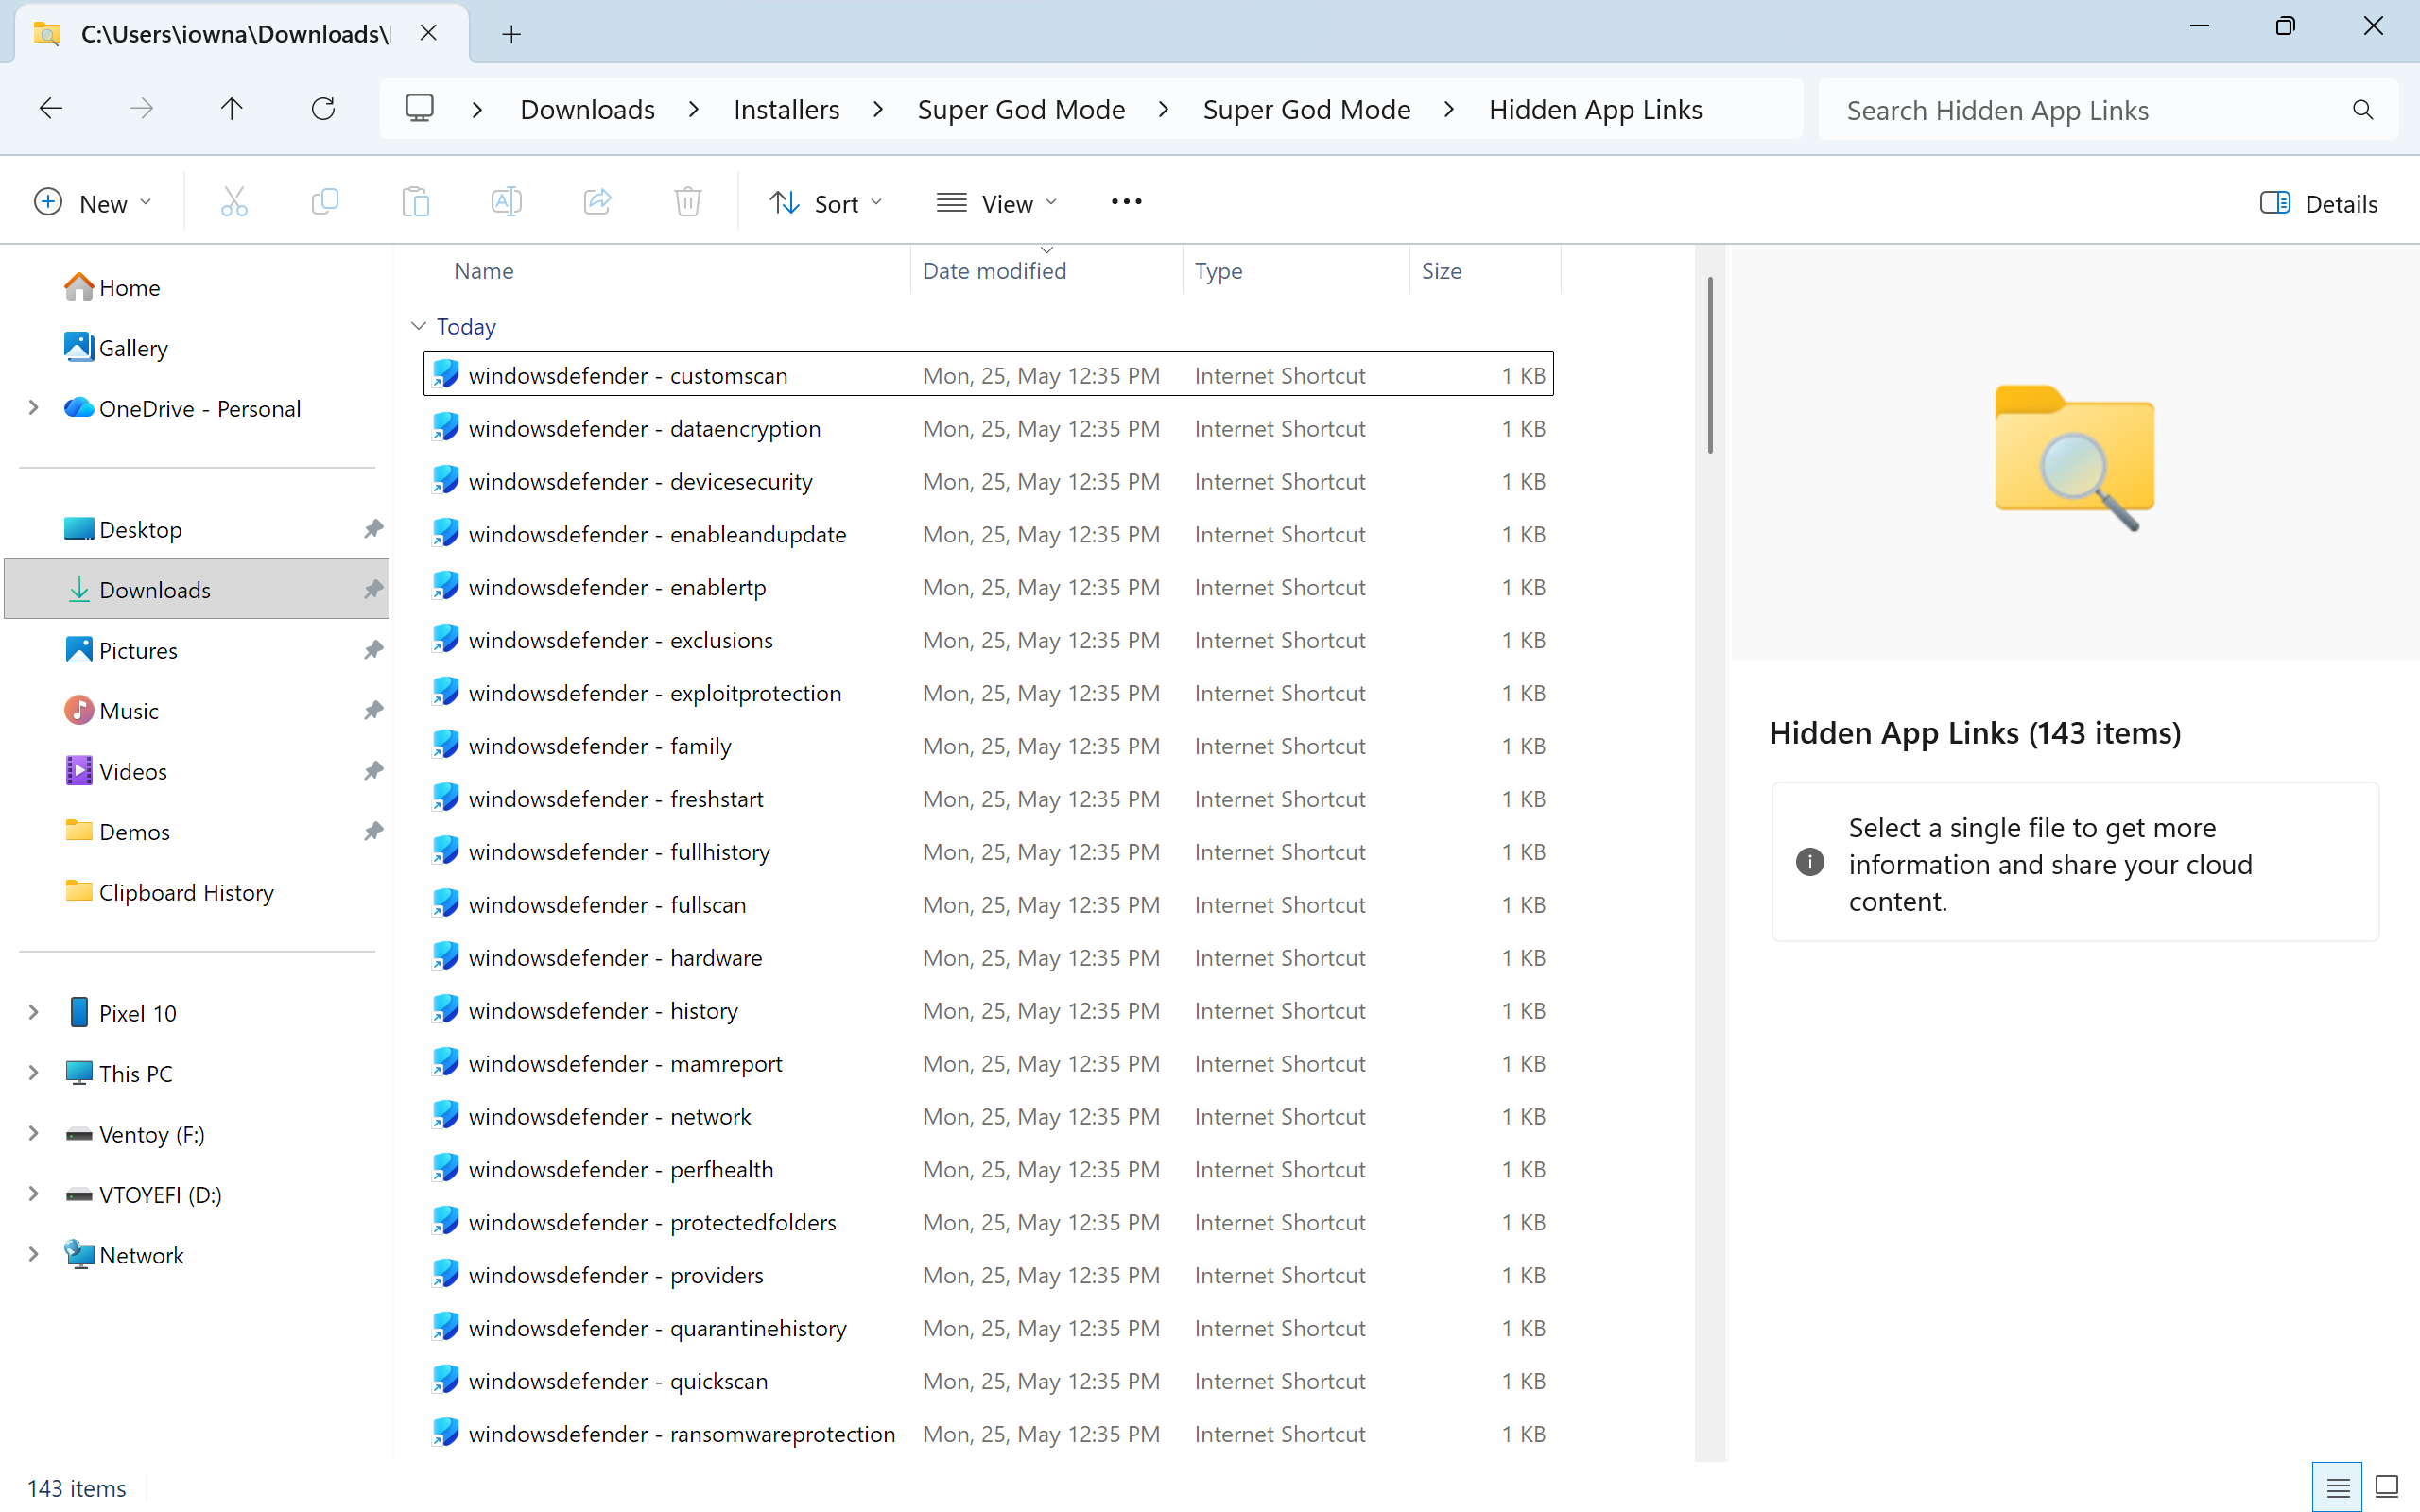
Task: Collapse the Today group
Action: coord(419,326)
